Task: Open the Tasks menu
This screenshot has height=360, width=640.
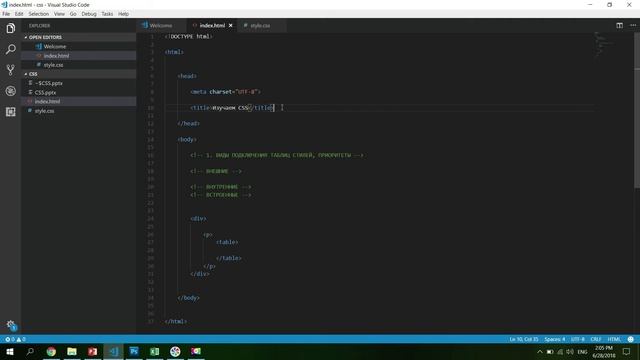Action: coord(107,14)
